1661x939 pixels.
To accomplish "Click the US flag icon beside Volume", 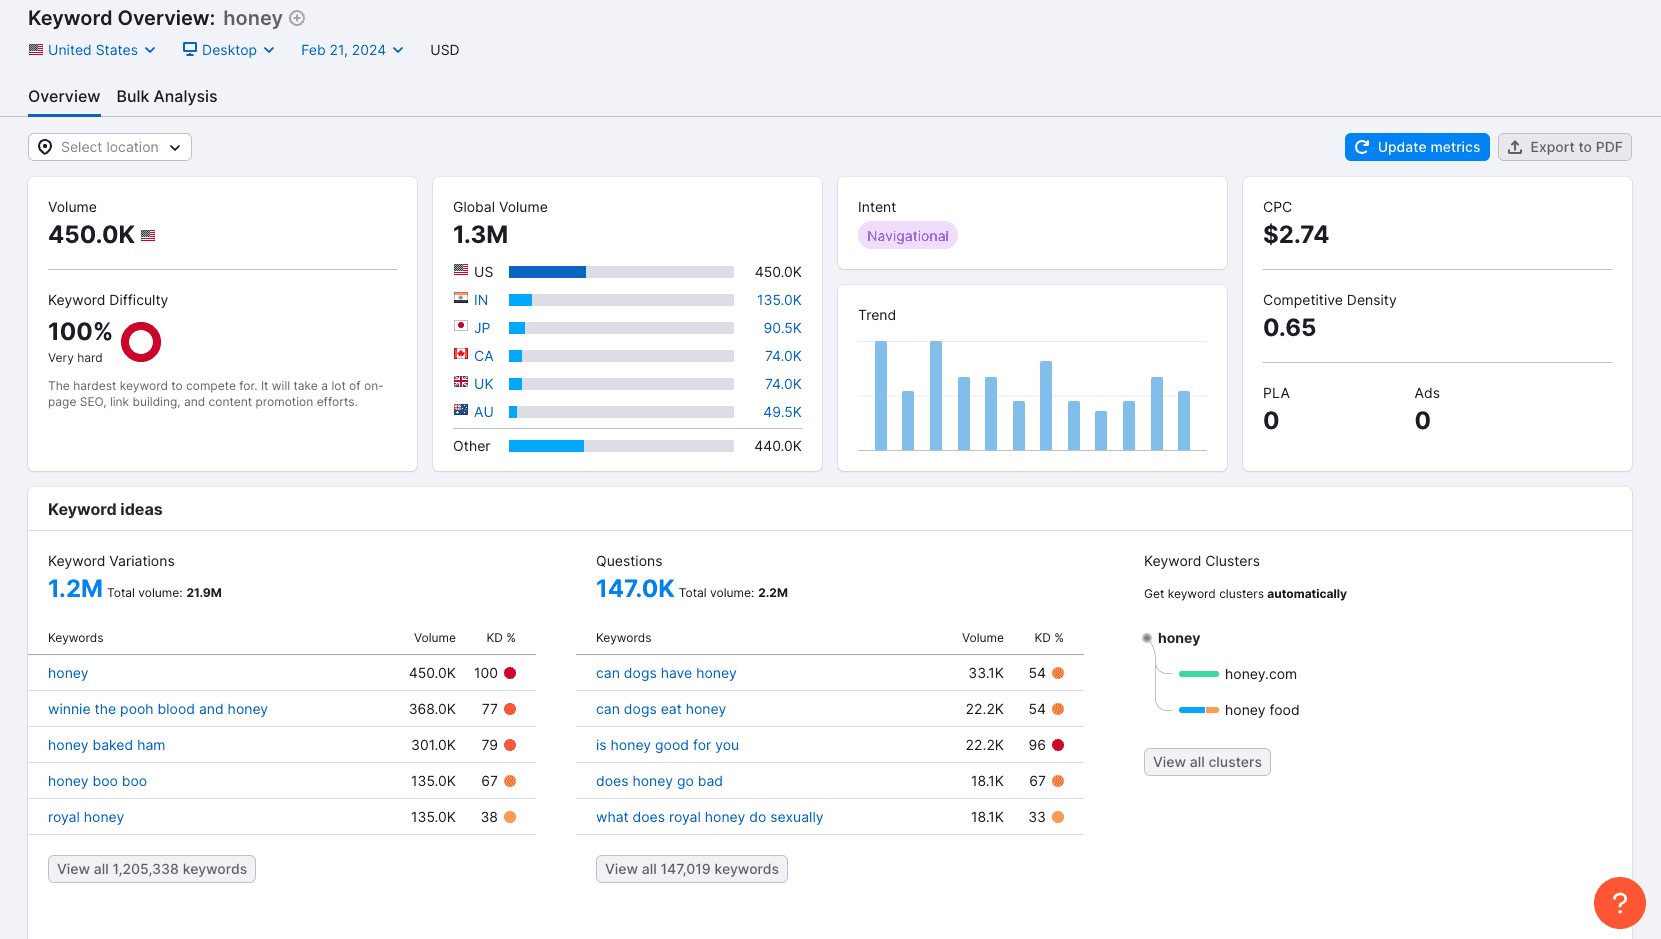I will click(148, 236).
